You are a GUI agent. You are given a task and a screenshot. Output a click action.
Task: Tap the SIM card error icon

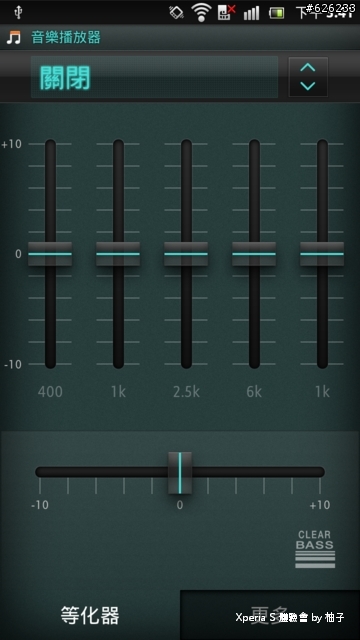227,13
